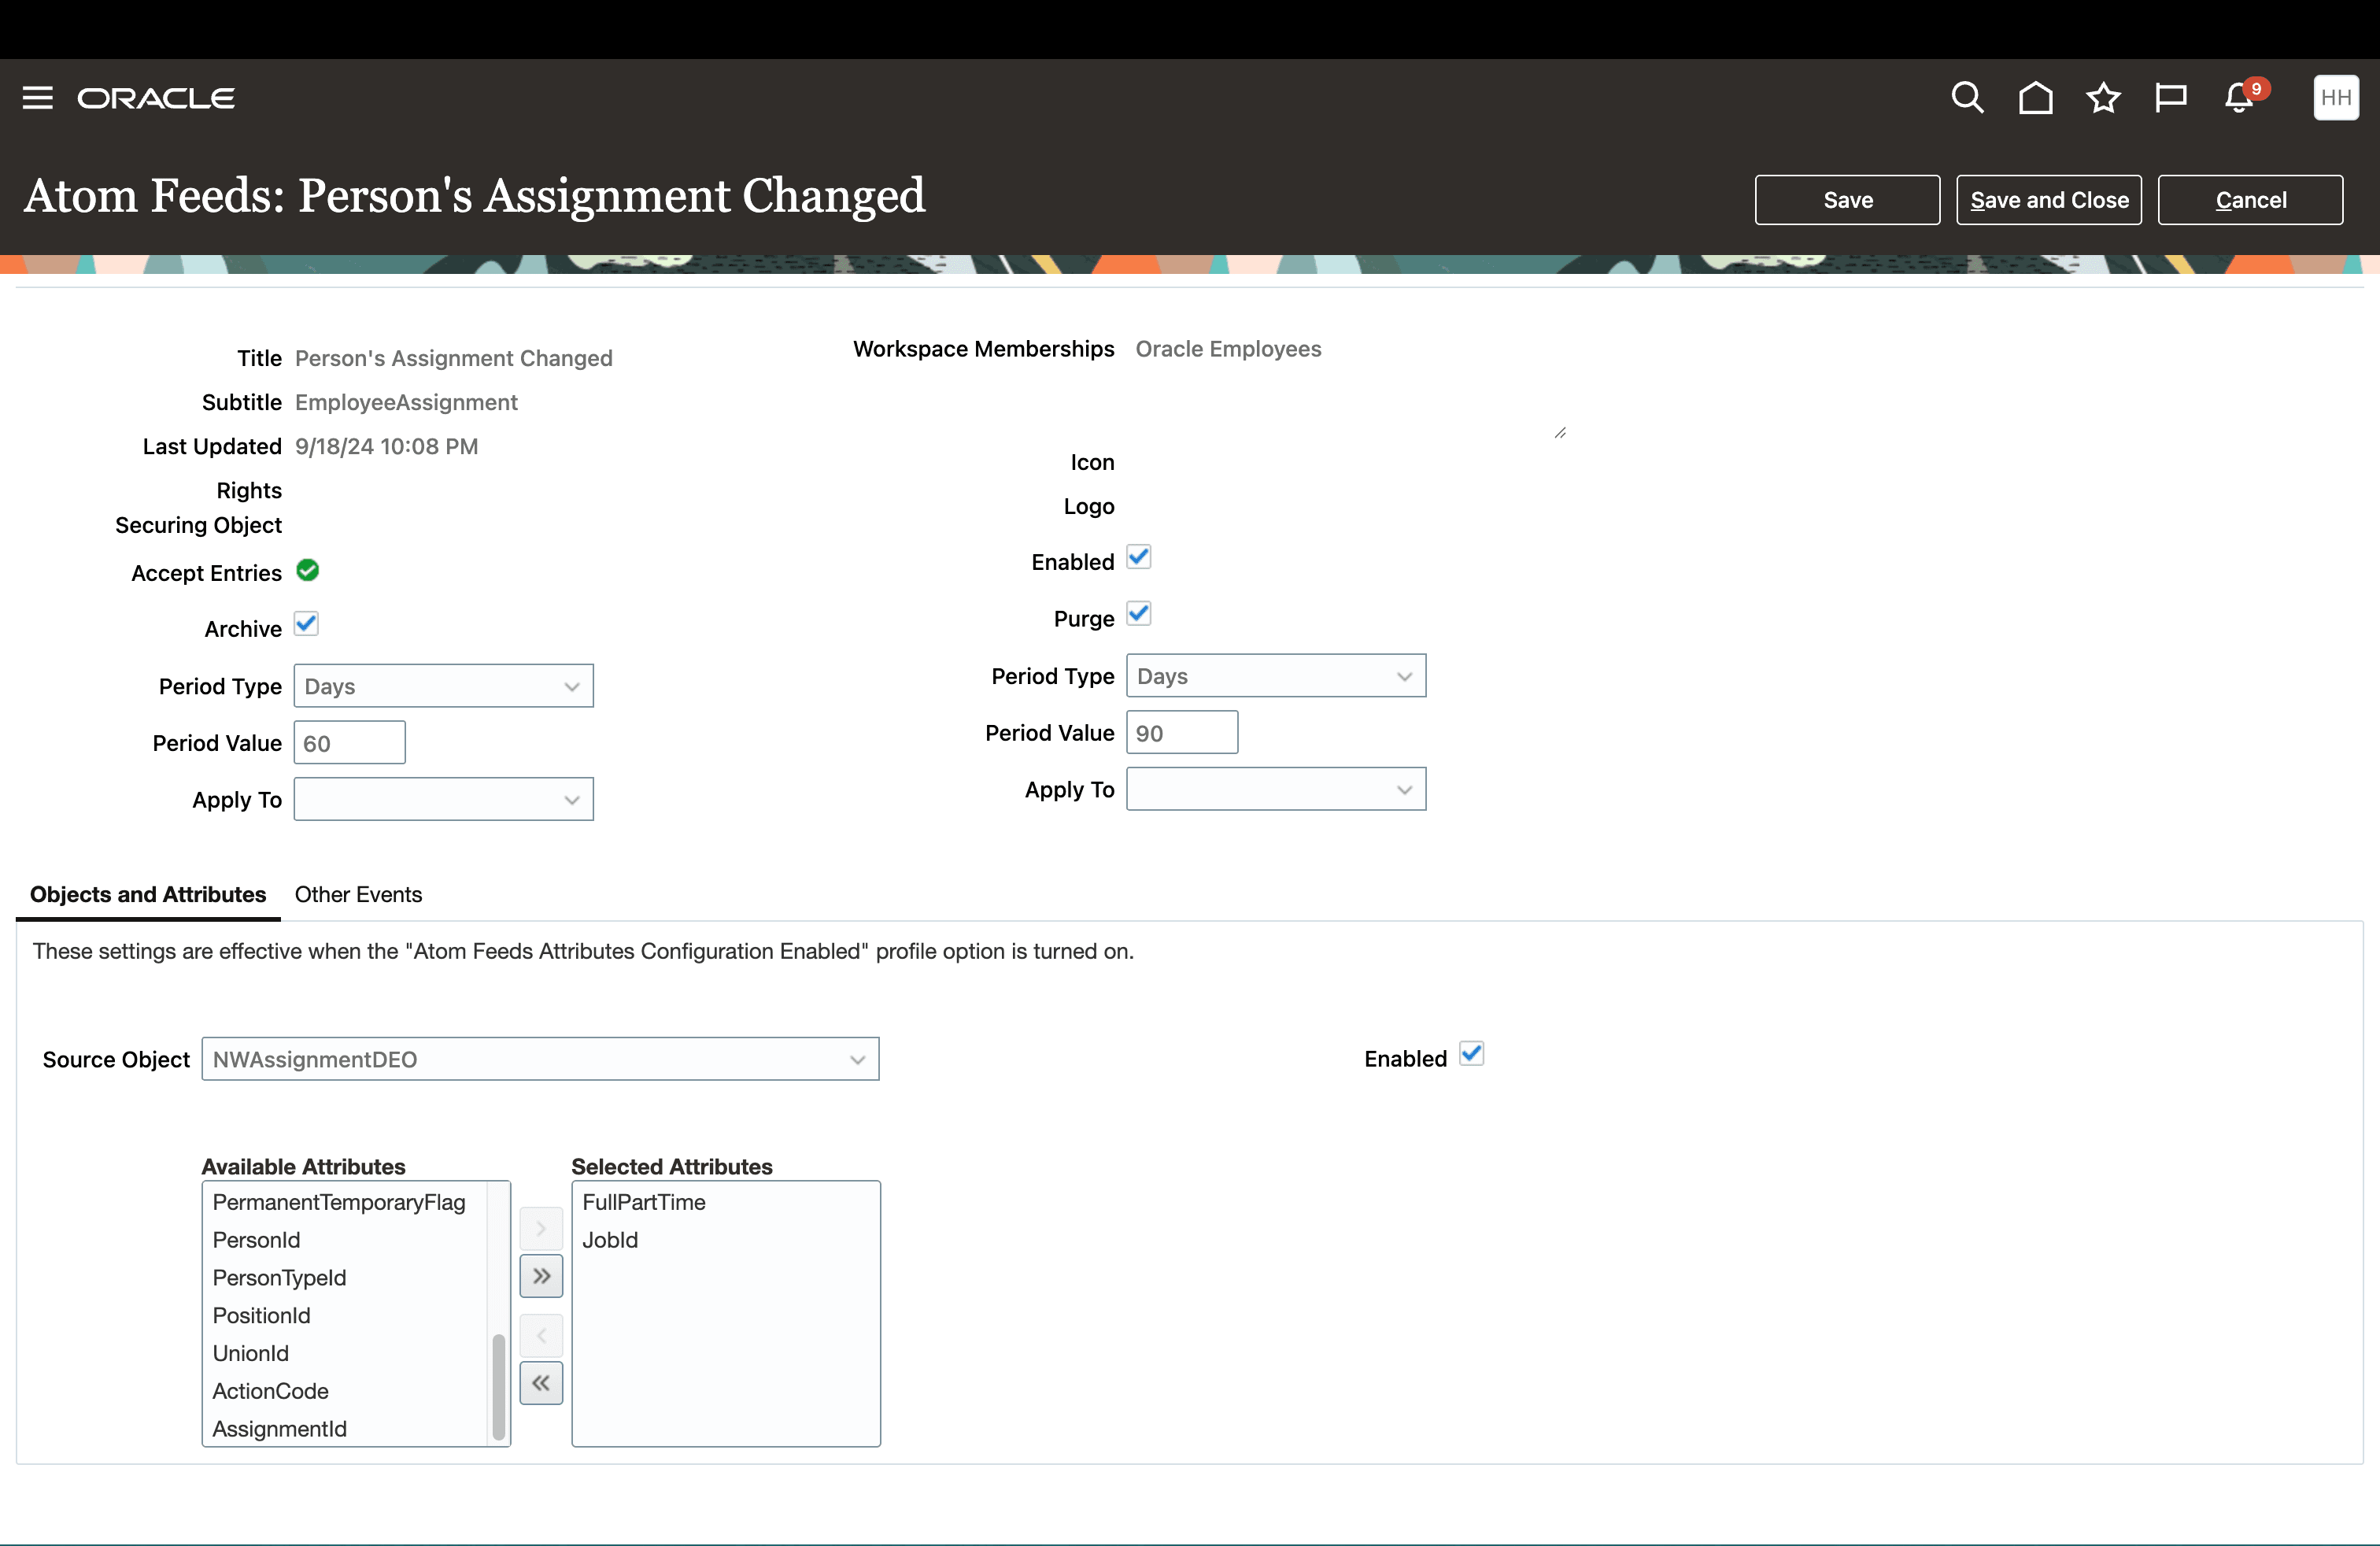
Task: Select JobId in Selected Attributes list
Action: pos(610,1240)
